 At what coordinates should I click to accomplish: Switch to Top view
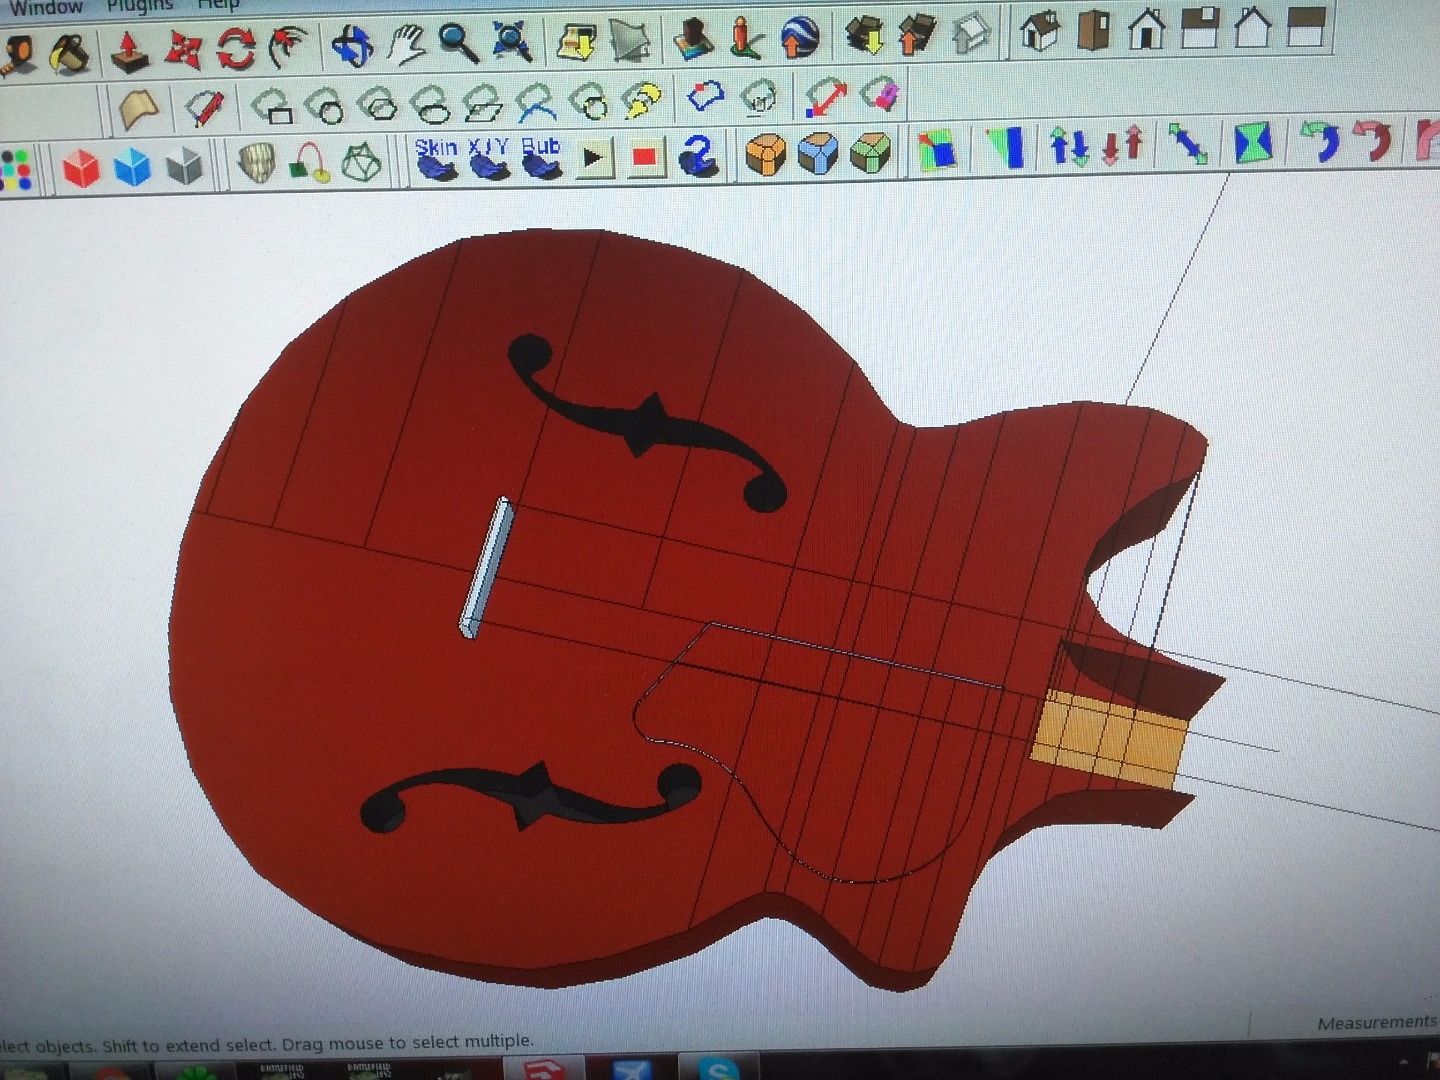pyautogui.click(x=1093, y=30)
